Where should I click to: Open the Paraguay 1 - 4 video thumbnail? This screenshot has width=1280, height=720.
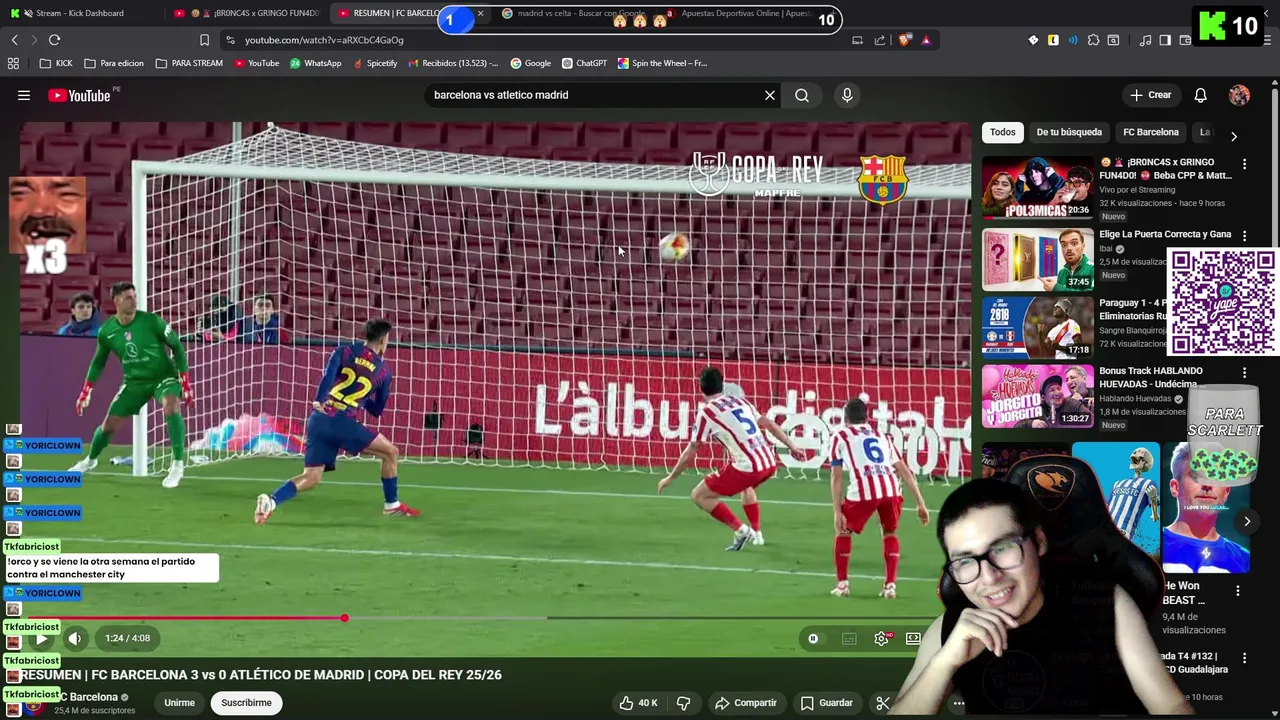1037,327
